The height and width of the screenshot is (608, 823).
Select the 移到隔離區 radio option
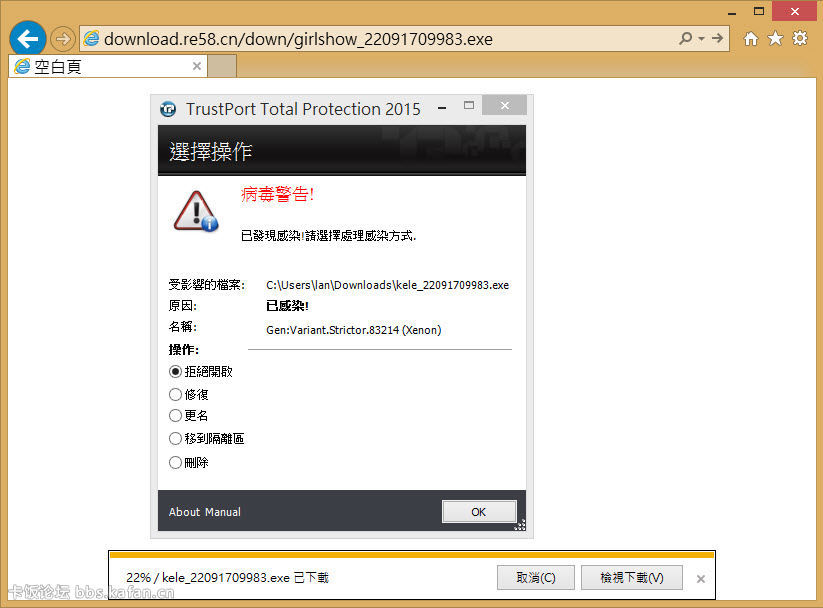point(175,438)
